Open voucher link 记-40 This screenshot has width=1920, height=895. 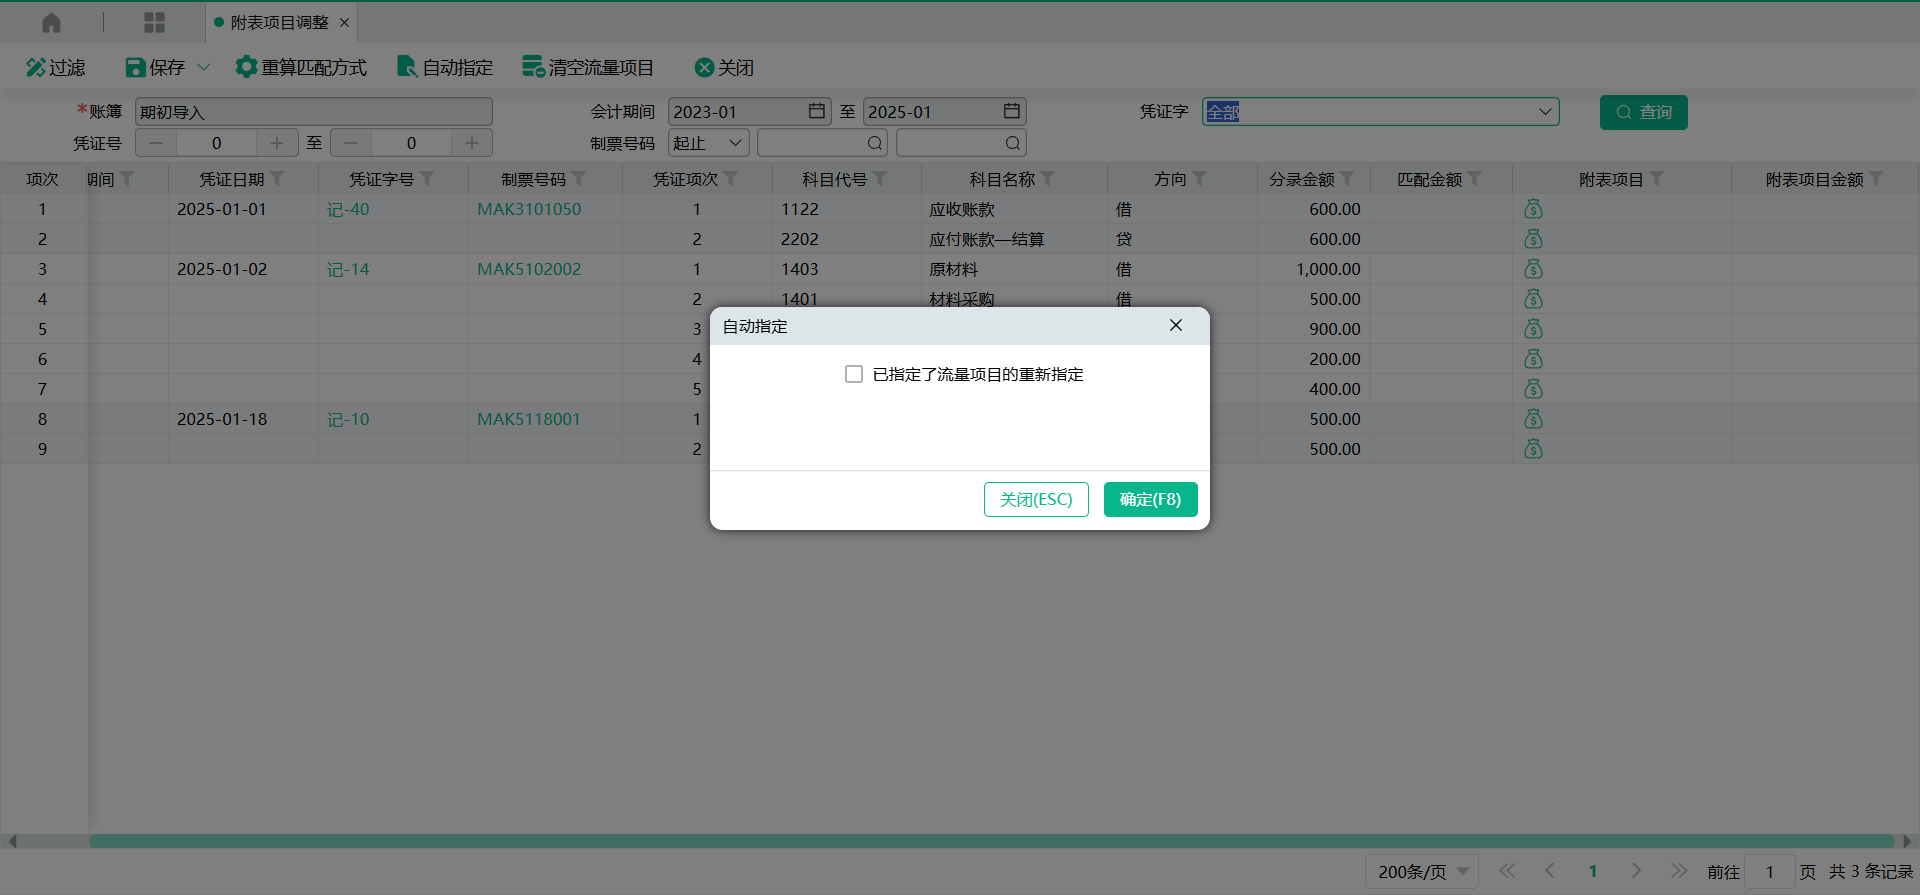[348, 209]
